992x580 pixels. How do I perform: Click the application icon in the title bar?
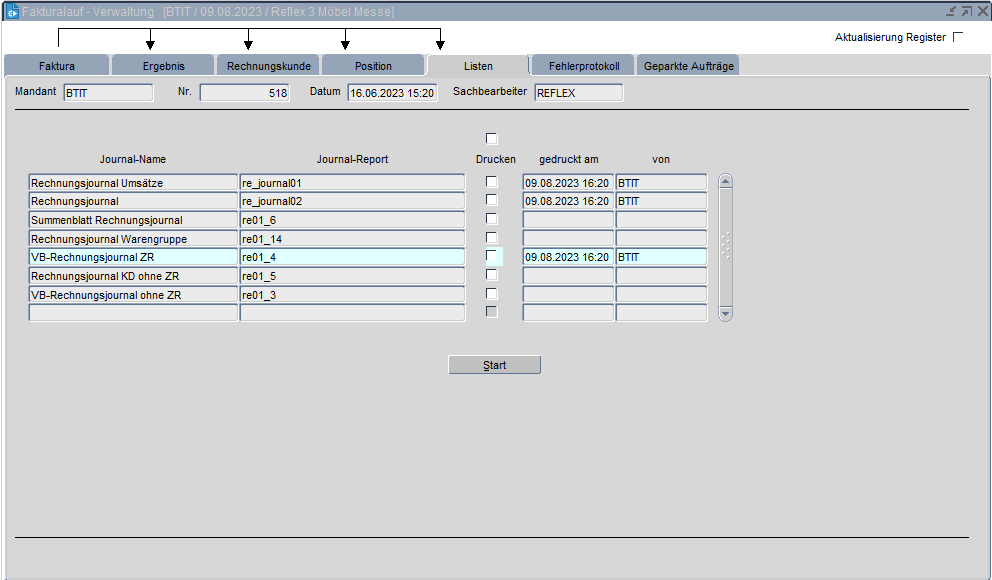(x=12, y=12)
